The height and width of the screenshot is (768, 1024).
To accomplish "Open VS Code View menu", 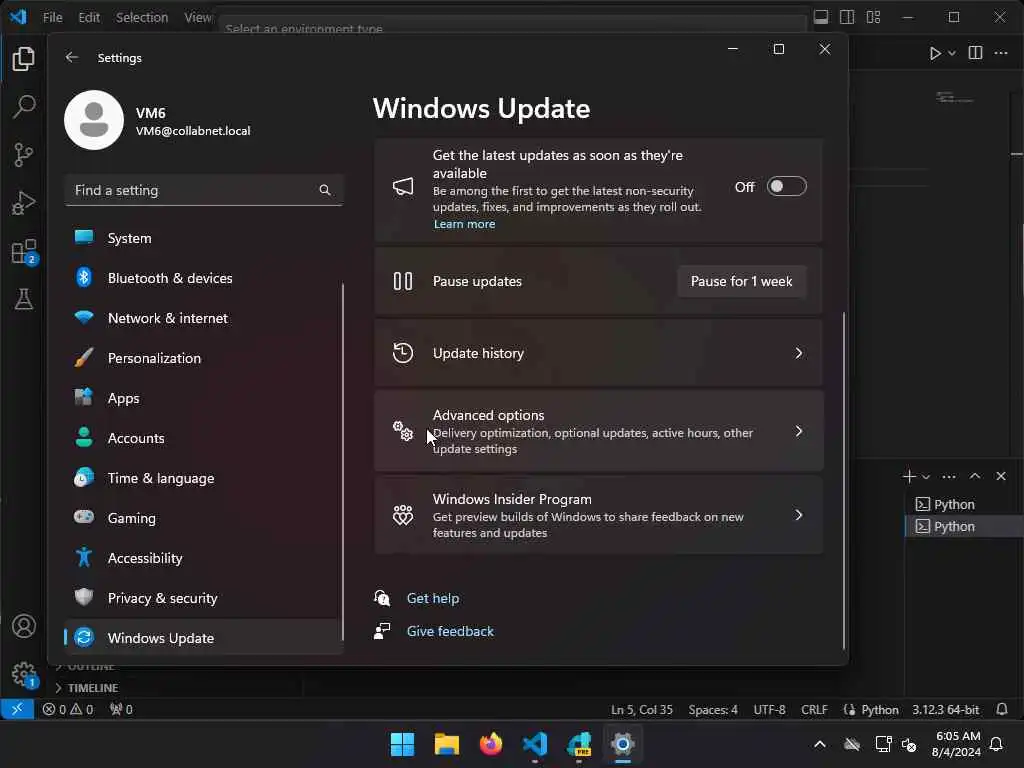I will 197,18.
